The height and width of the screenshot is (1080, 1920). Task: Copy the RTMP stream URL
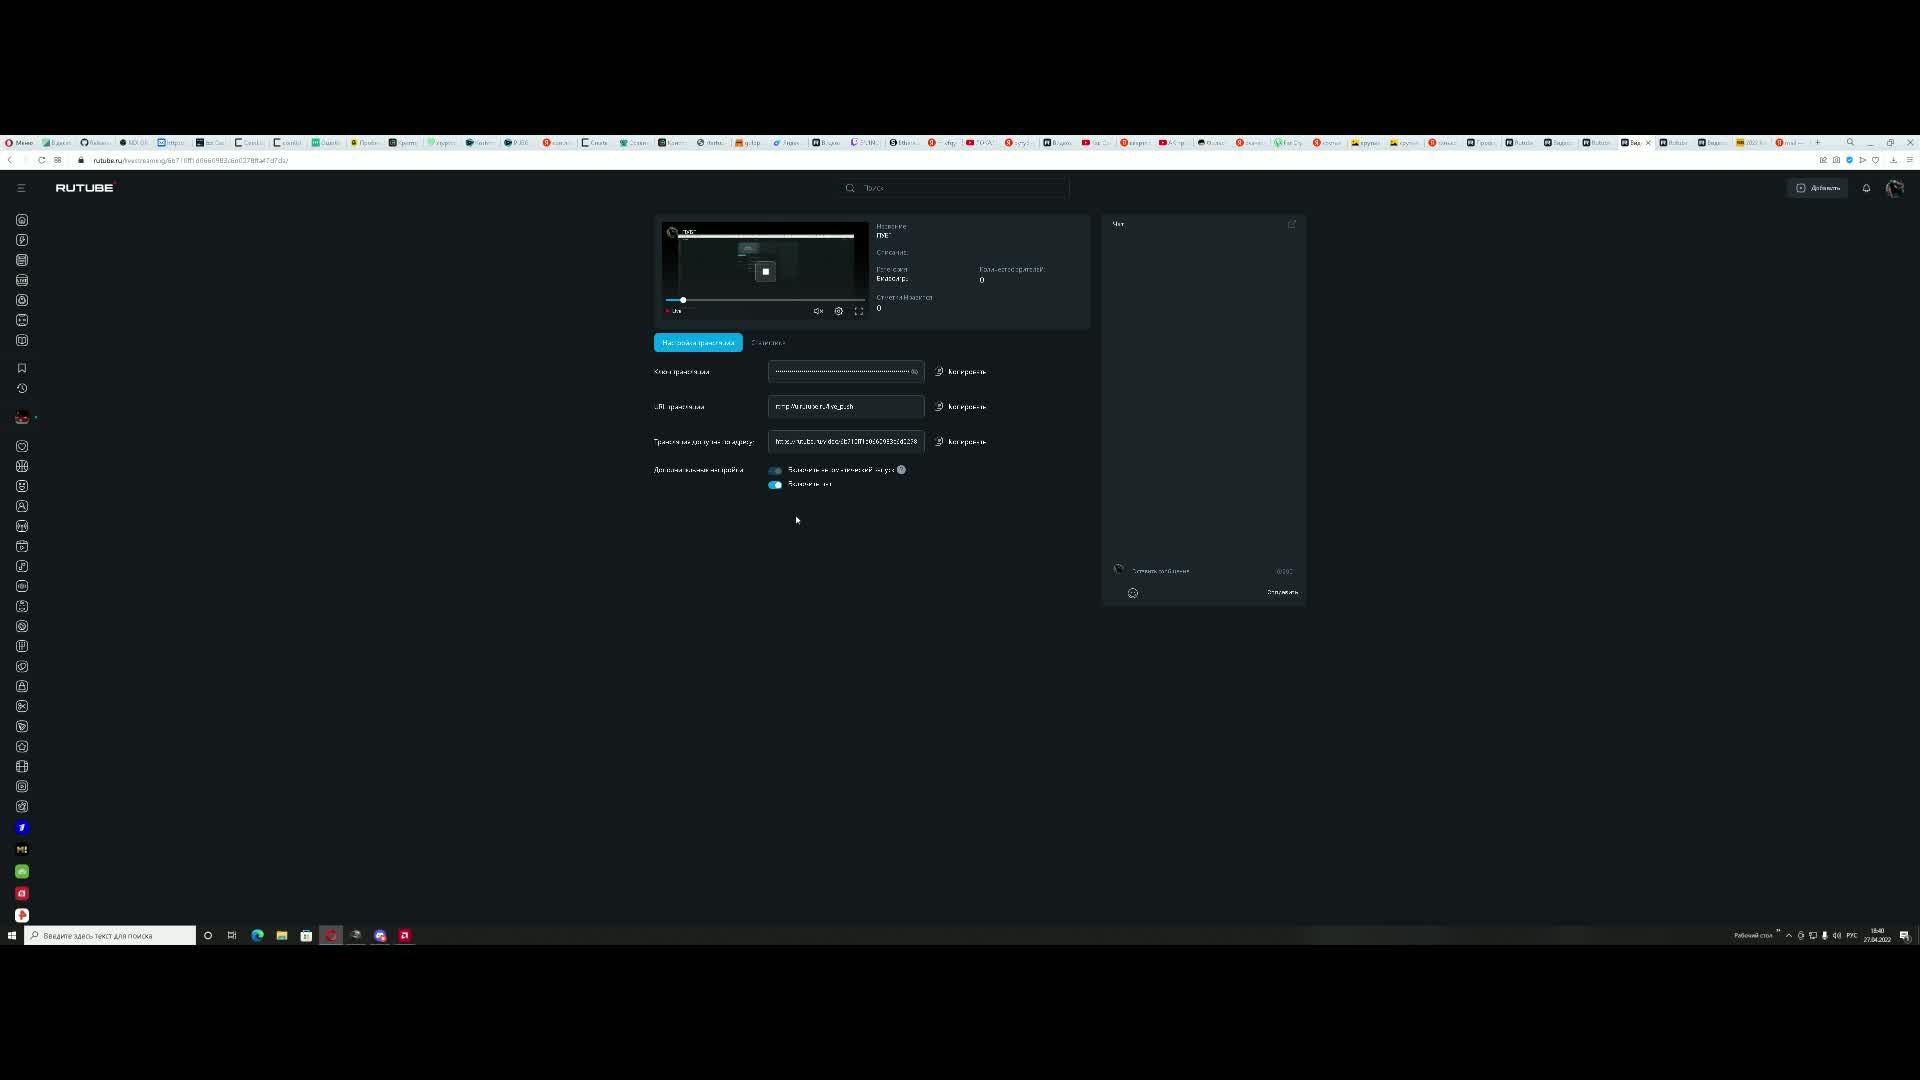click(960, 407)
